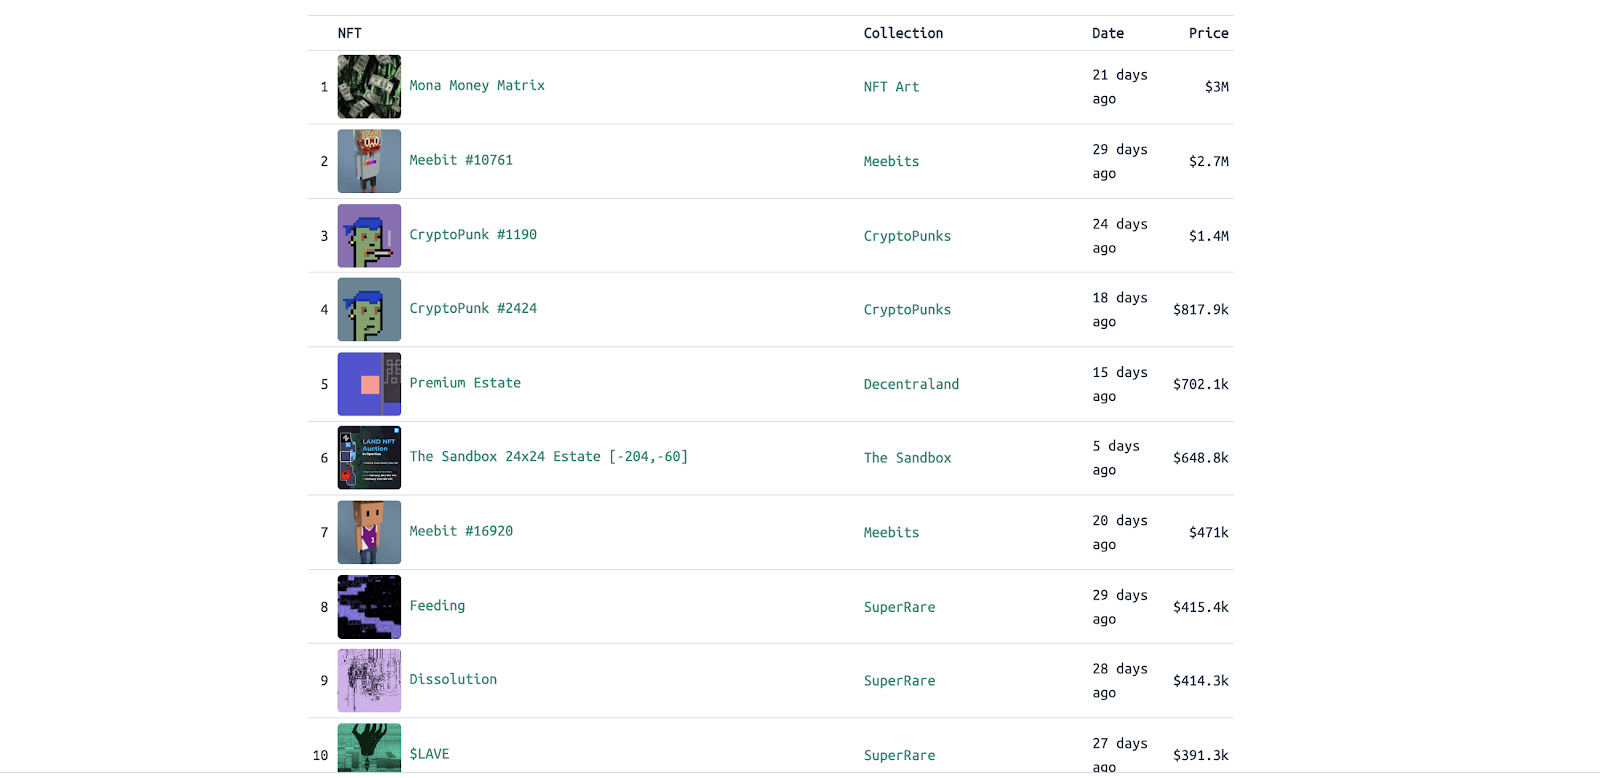Open Mona Money Matrix thumbnail image
Image resolution: width=1600 pixels, height=778 pixels.
[x=369, y=86]
